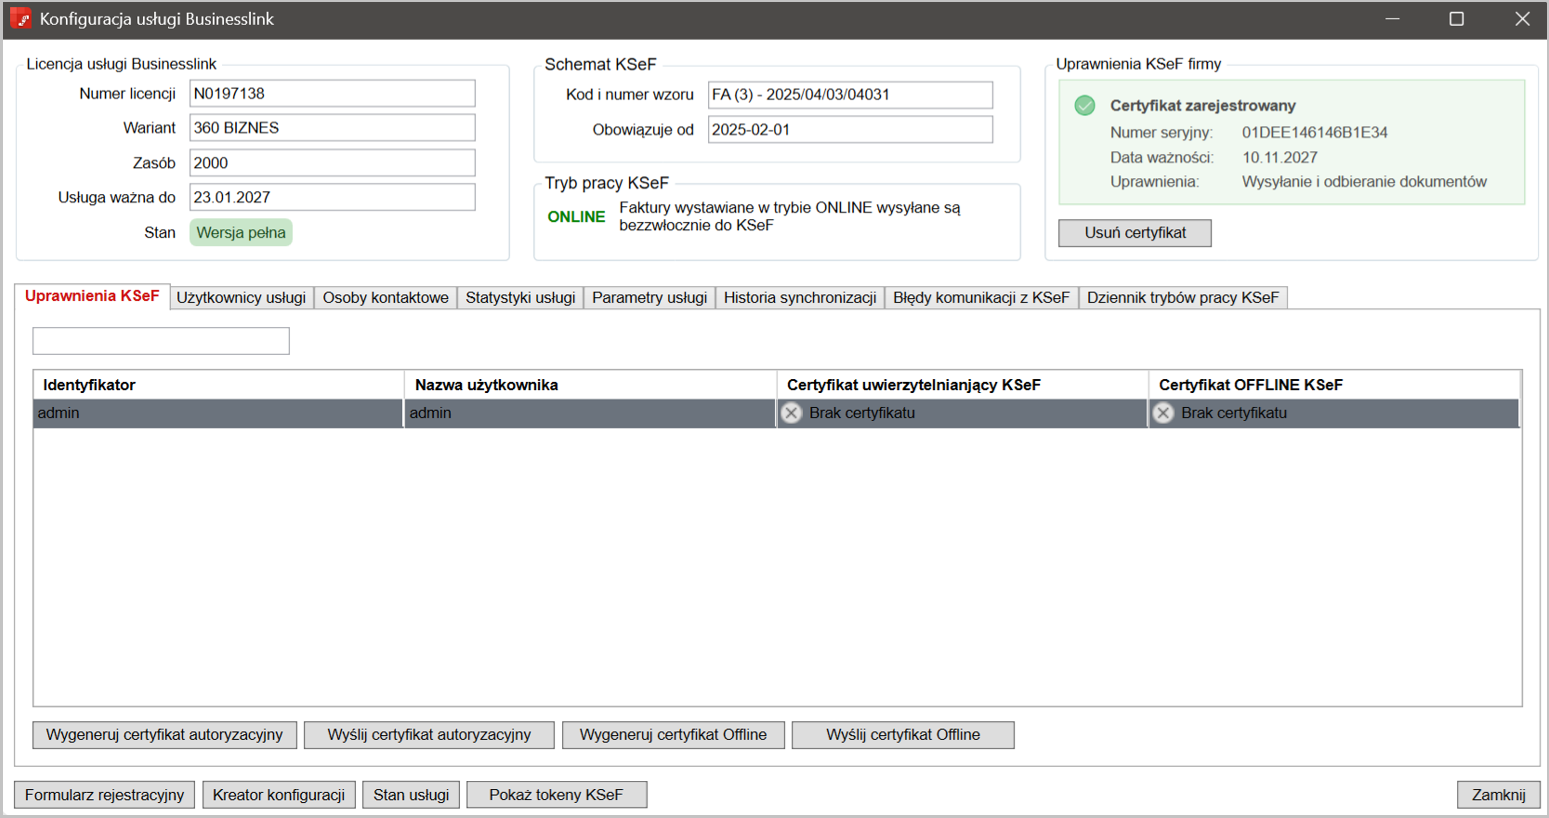Switch to Dziennik trybów pracy KSeF tab
This screenshot has height=818, width=1549.
click(x=1182, y=298)
